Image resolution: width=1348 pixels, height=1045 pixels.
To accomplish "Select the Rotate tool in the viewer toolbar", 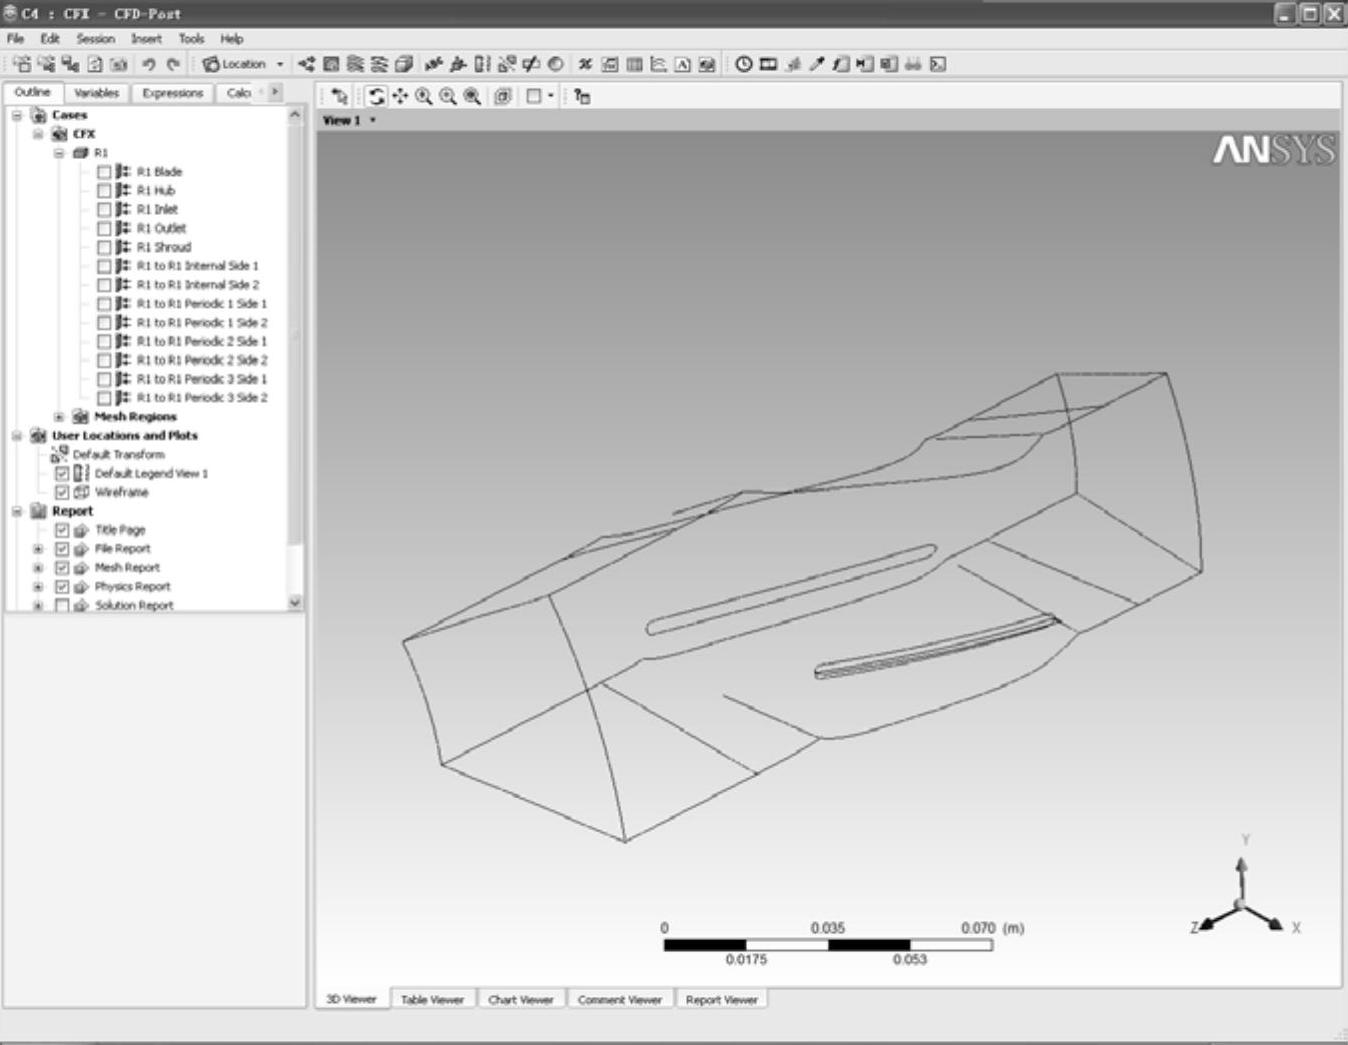I will (376, 96).
